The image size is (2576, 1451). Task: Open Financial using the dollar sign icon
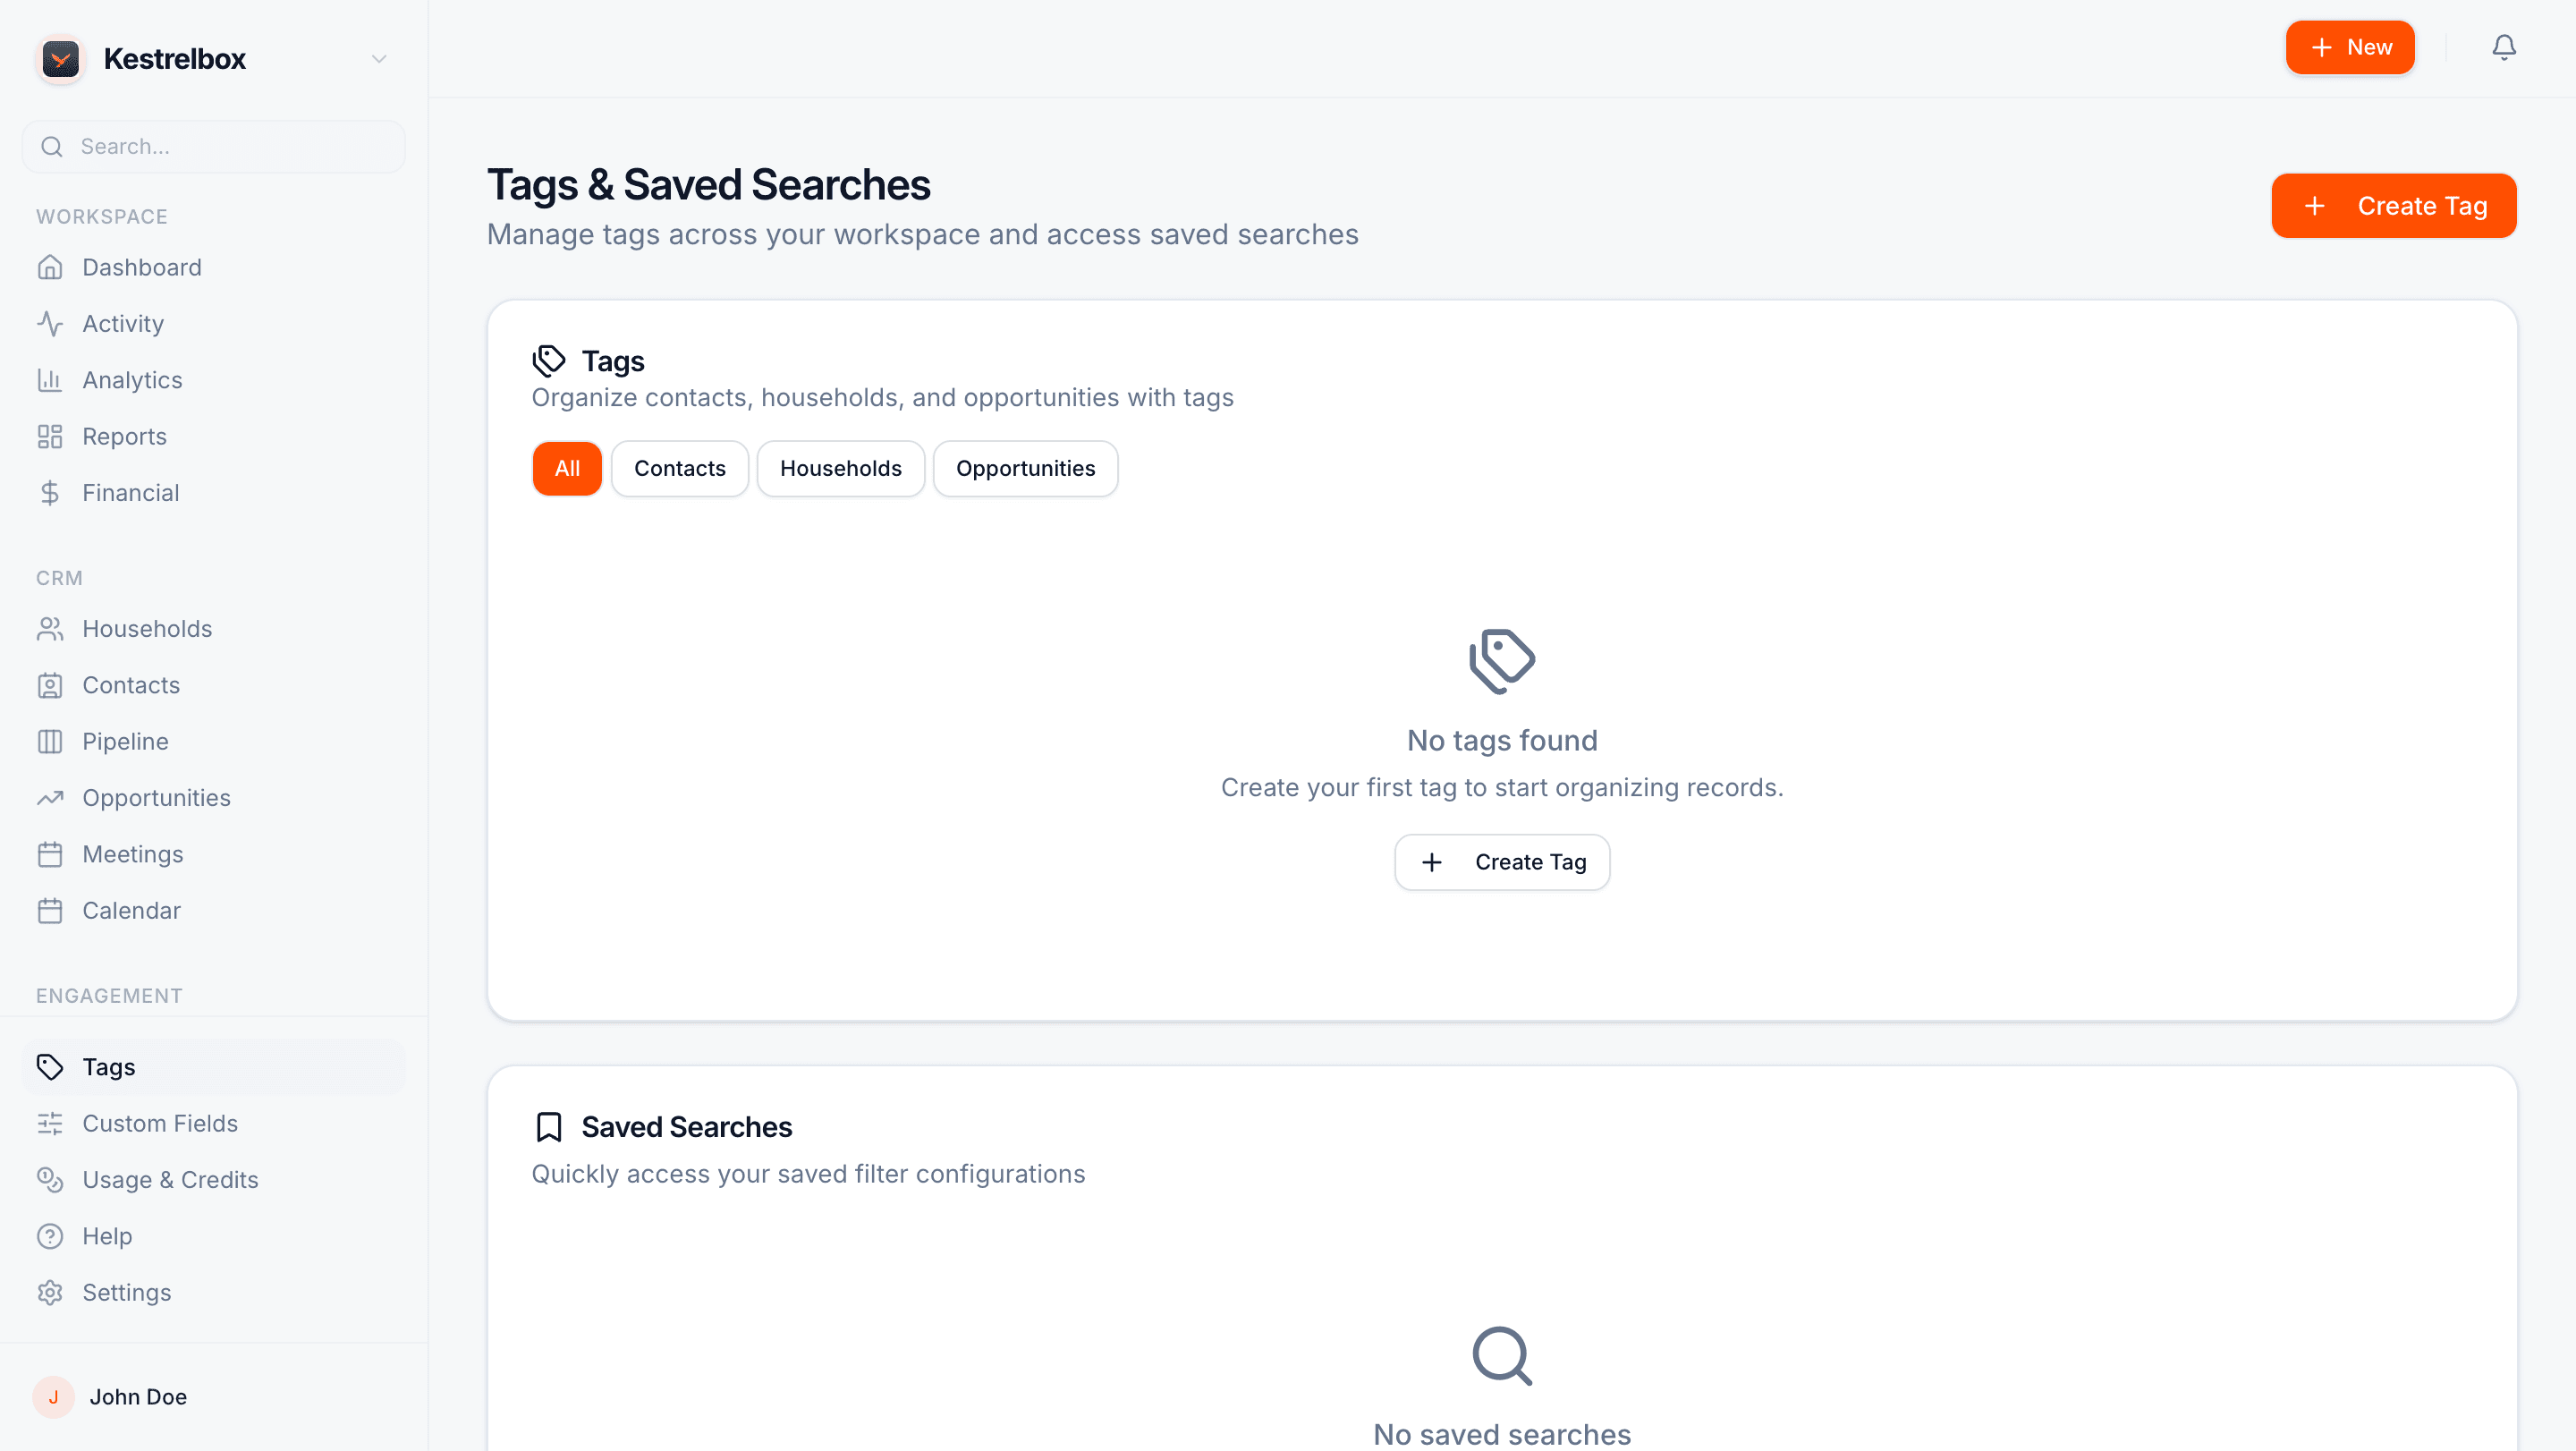51,492
